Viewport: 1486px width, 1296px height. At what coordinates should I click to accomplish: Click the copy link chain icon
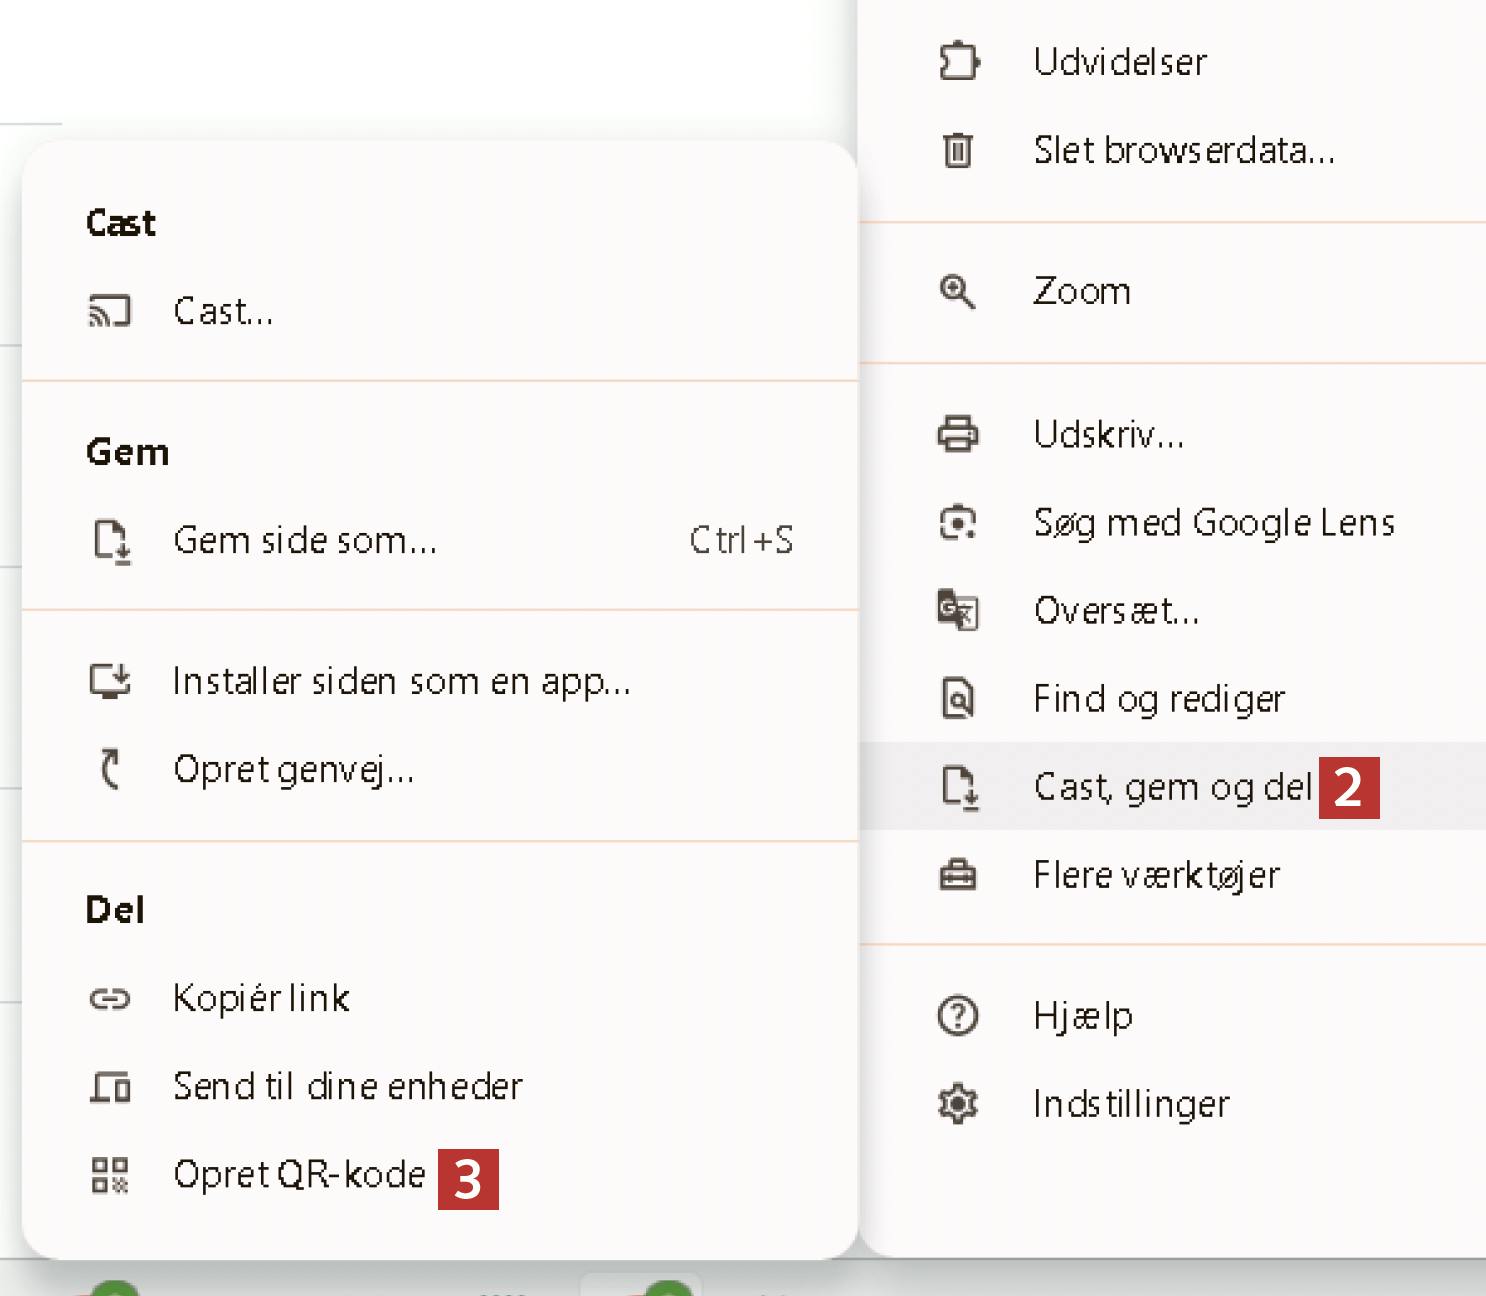[x=110, y=998]
